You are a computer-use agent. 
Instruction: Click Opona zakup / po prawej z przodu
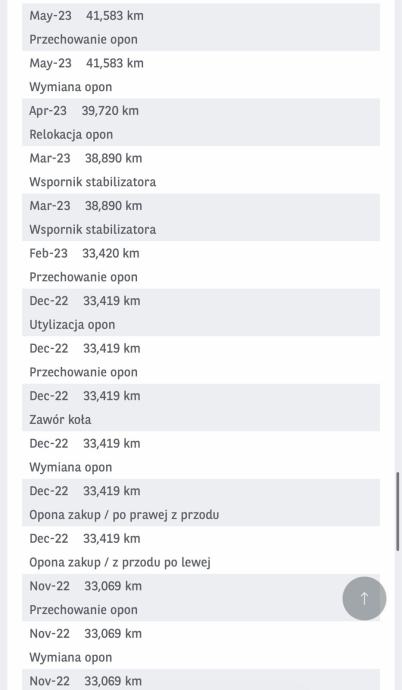click(201, 503)
